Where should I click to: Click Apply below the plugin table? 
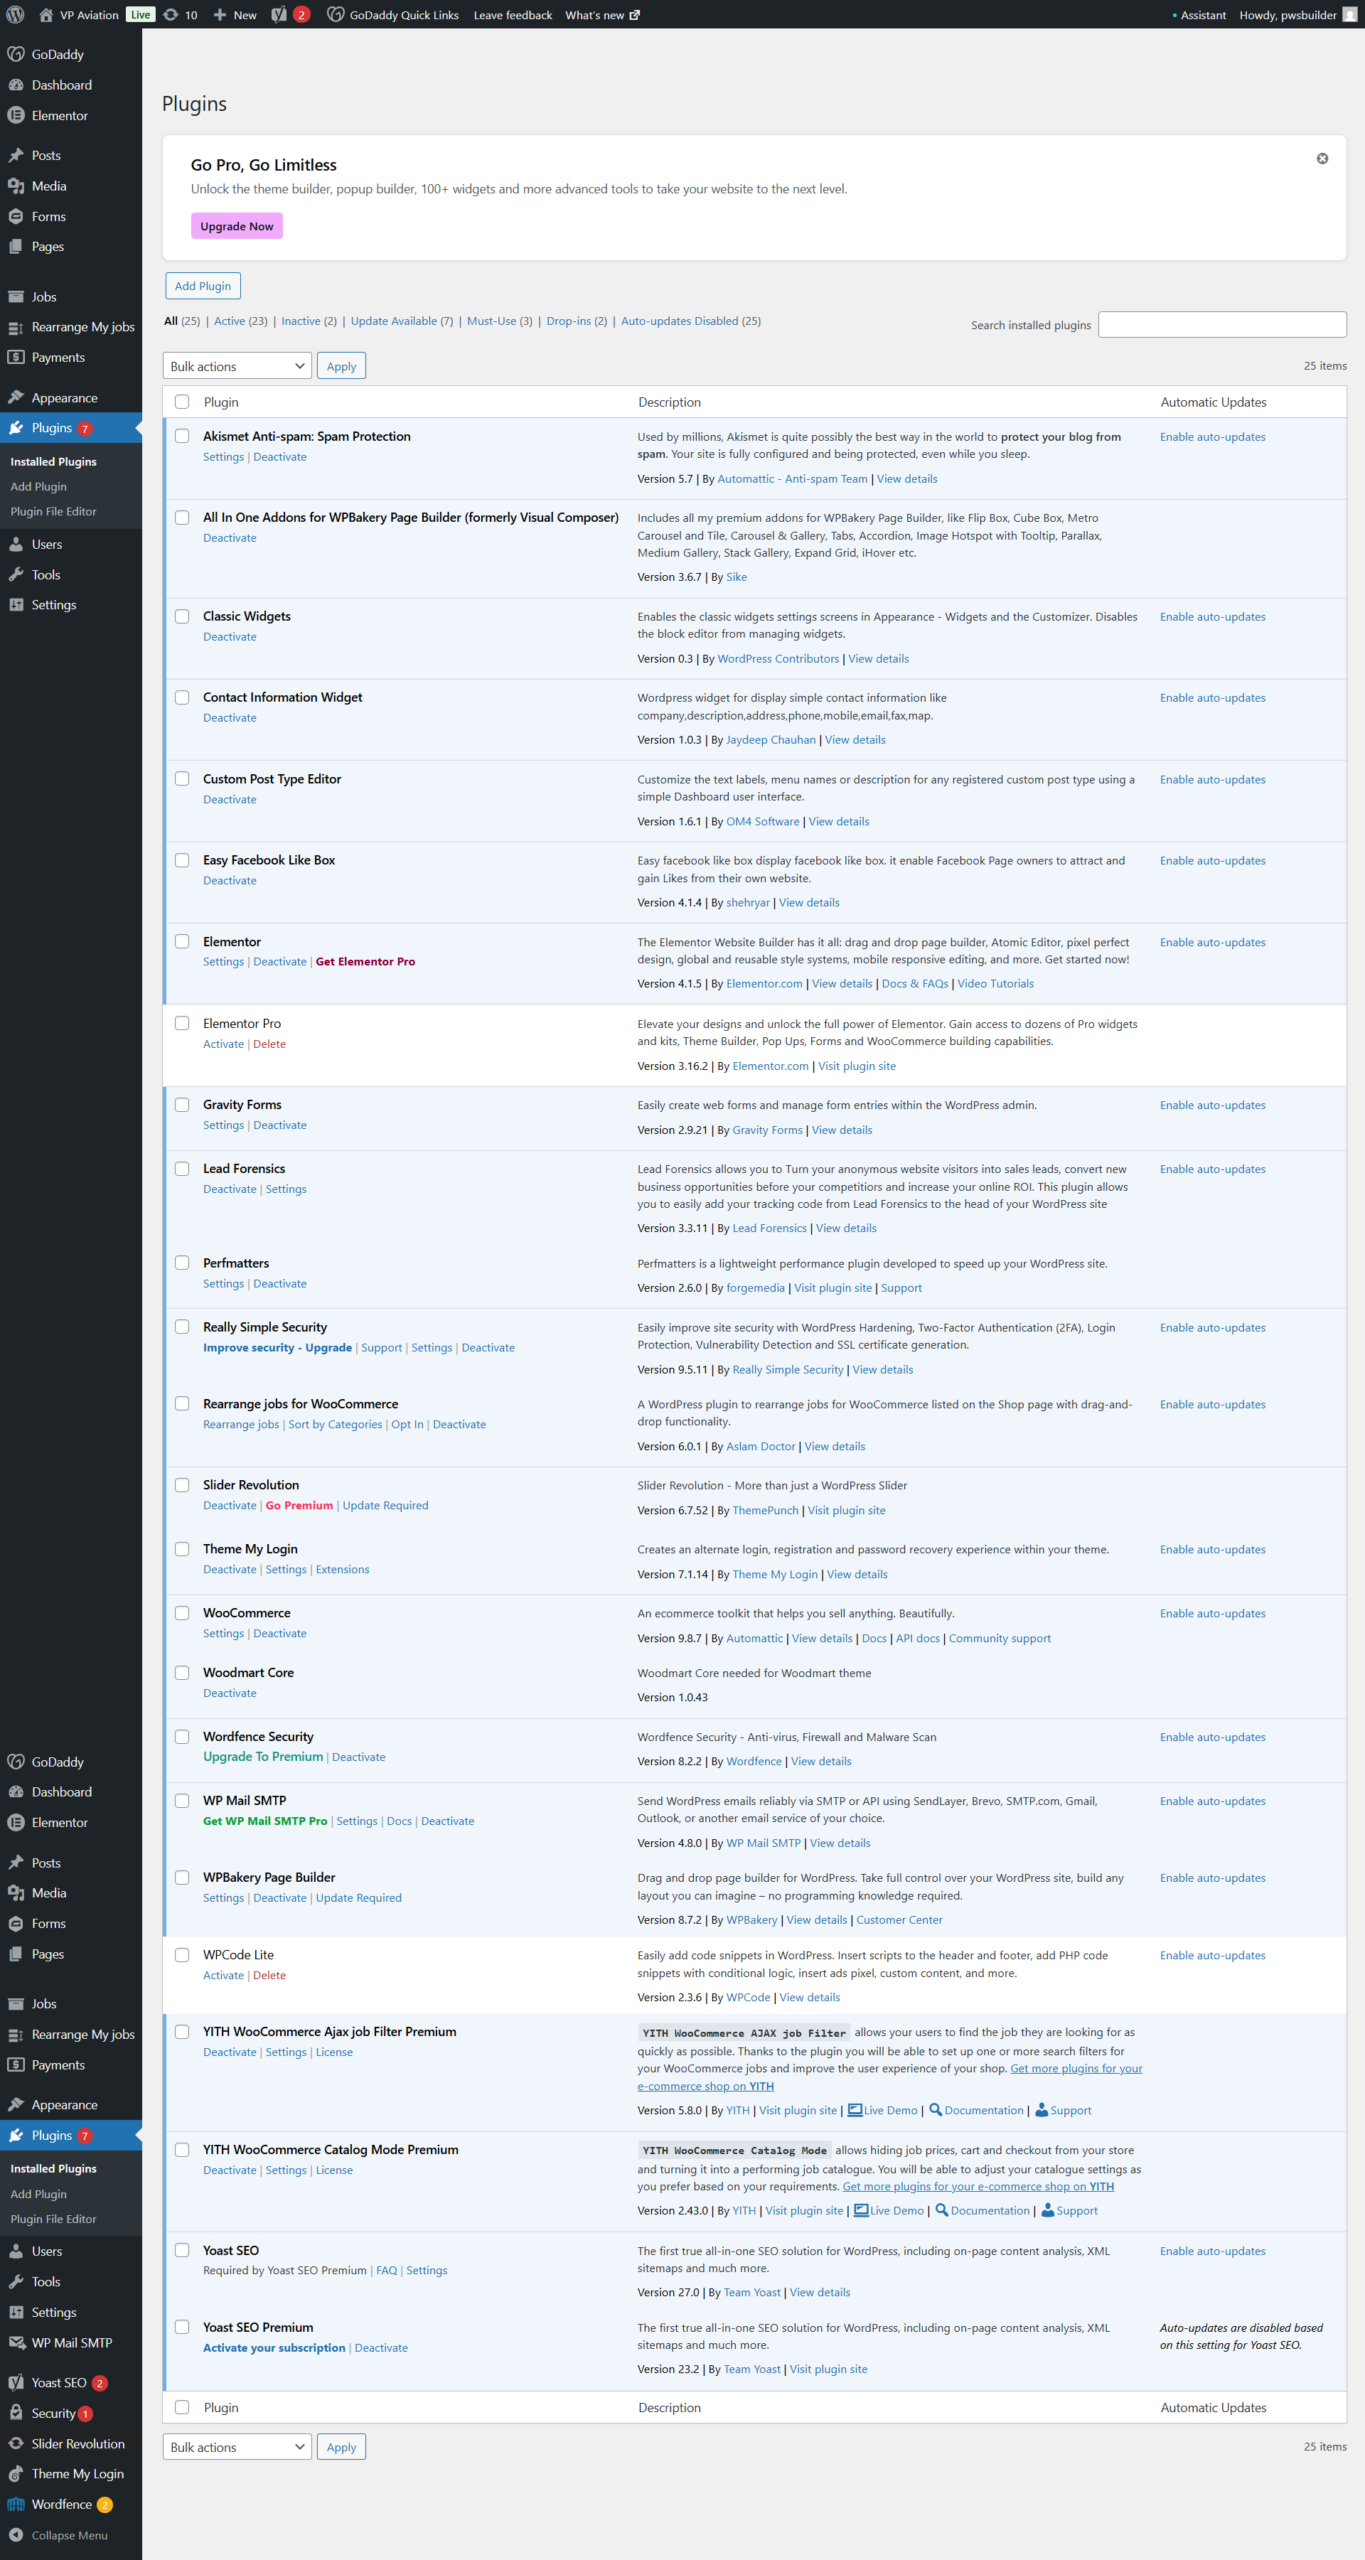point(341,2447)
